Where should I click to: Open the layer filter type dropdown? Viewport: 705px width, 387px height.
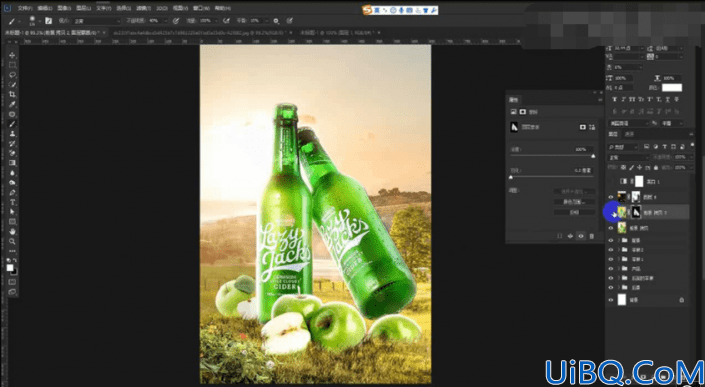(x=623, y=147)
